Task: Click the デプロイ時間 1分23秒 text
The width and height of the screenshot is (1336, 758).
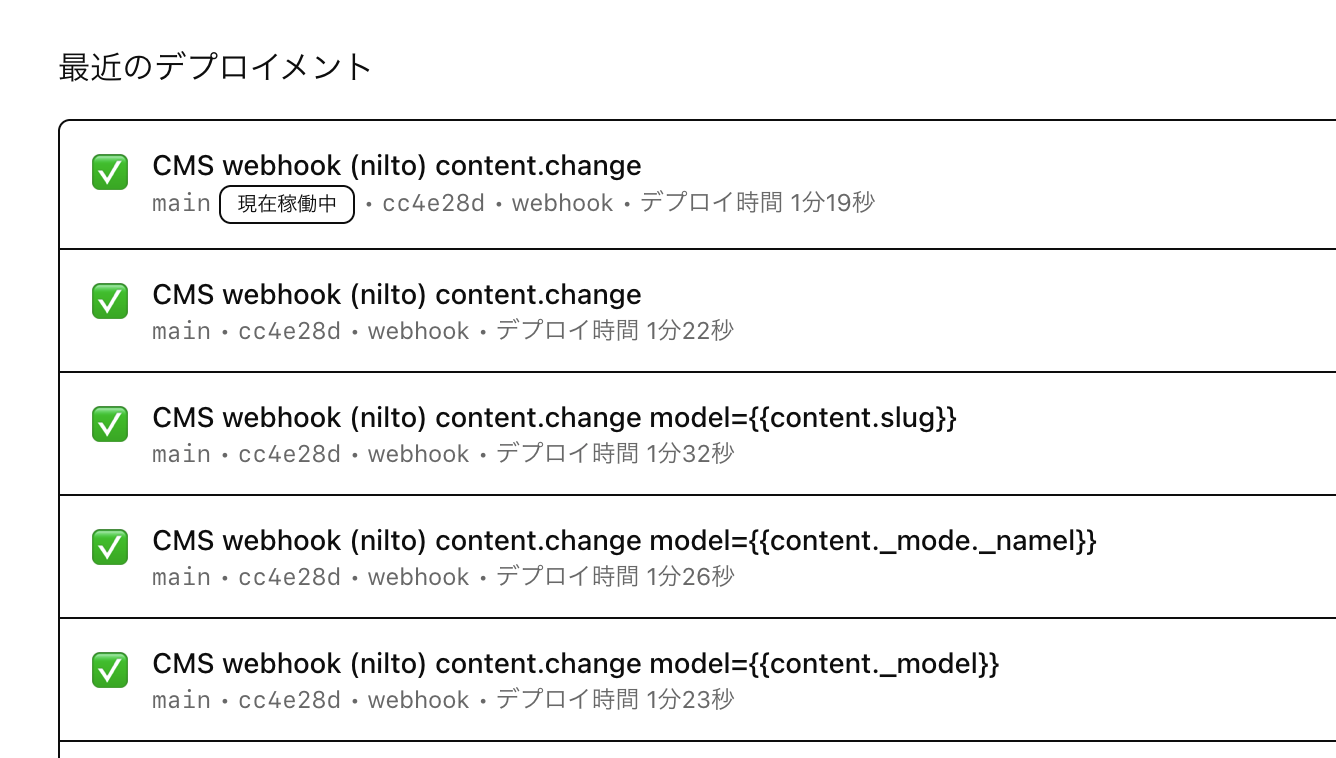Action: [x=614, y=700]
